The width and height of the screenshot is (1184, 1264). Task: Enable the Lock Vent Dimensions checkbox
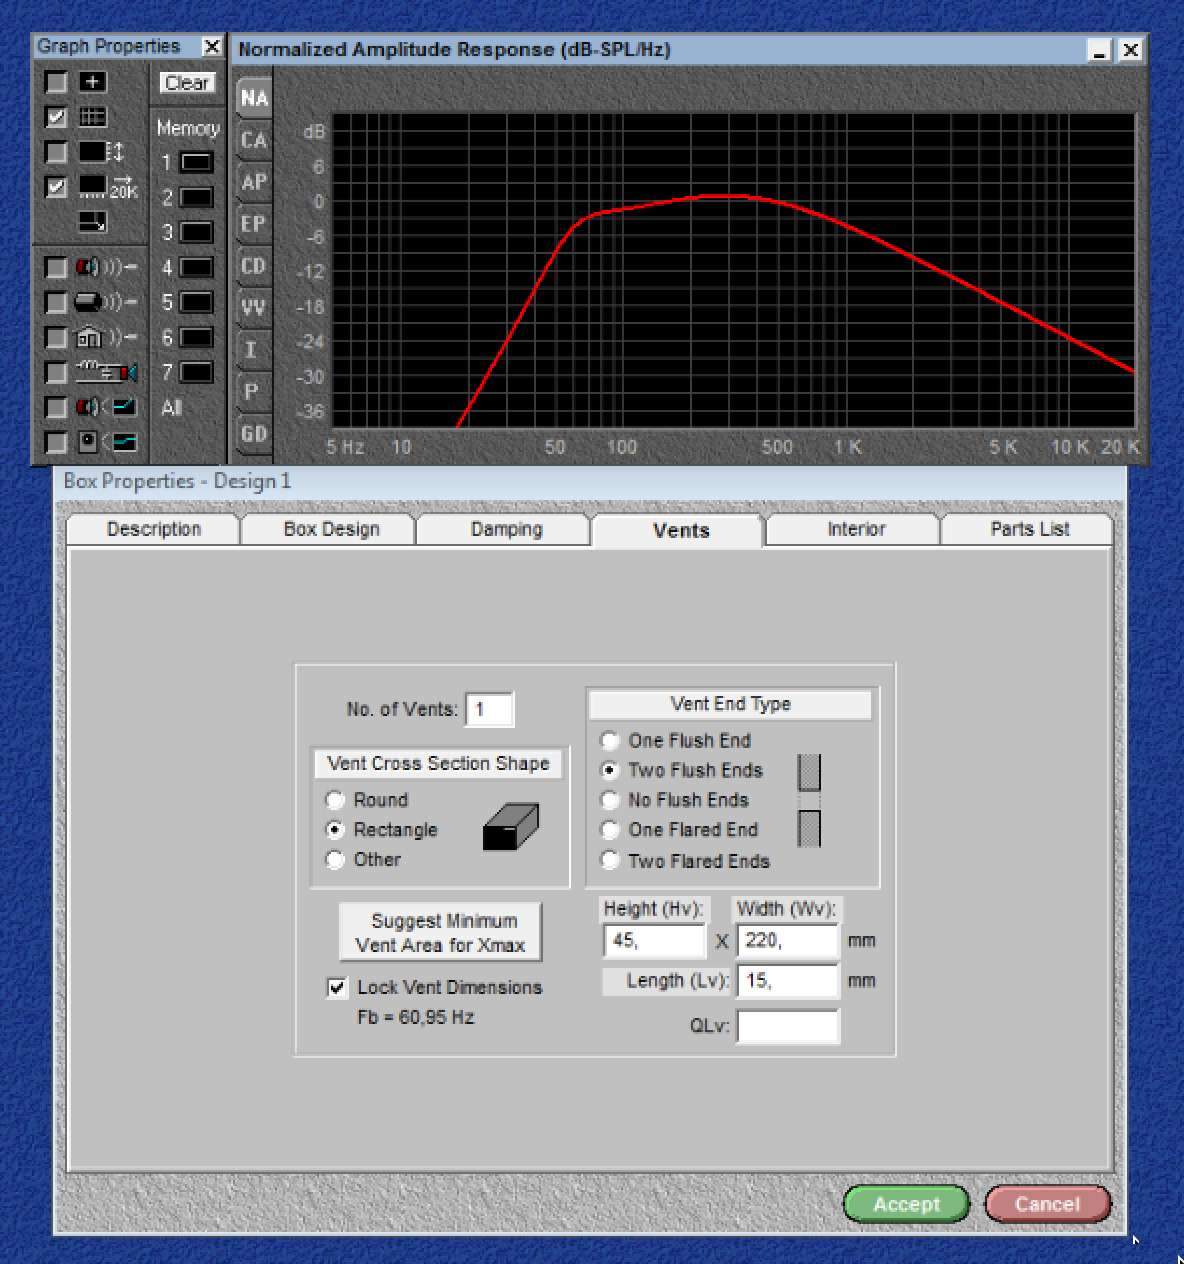click(338, 988)
